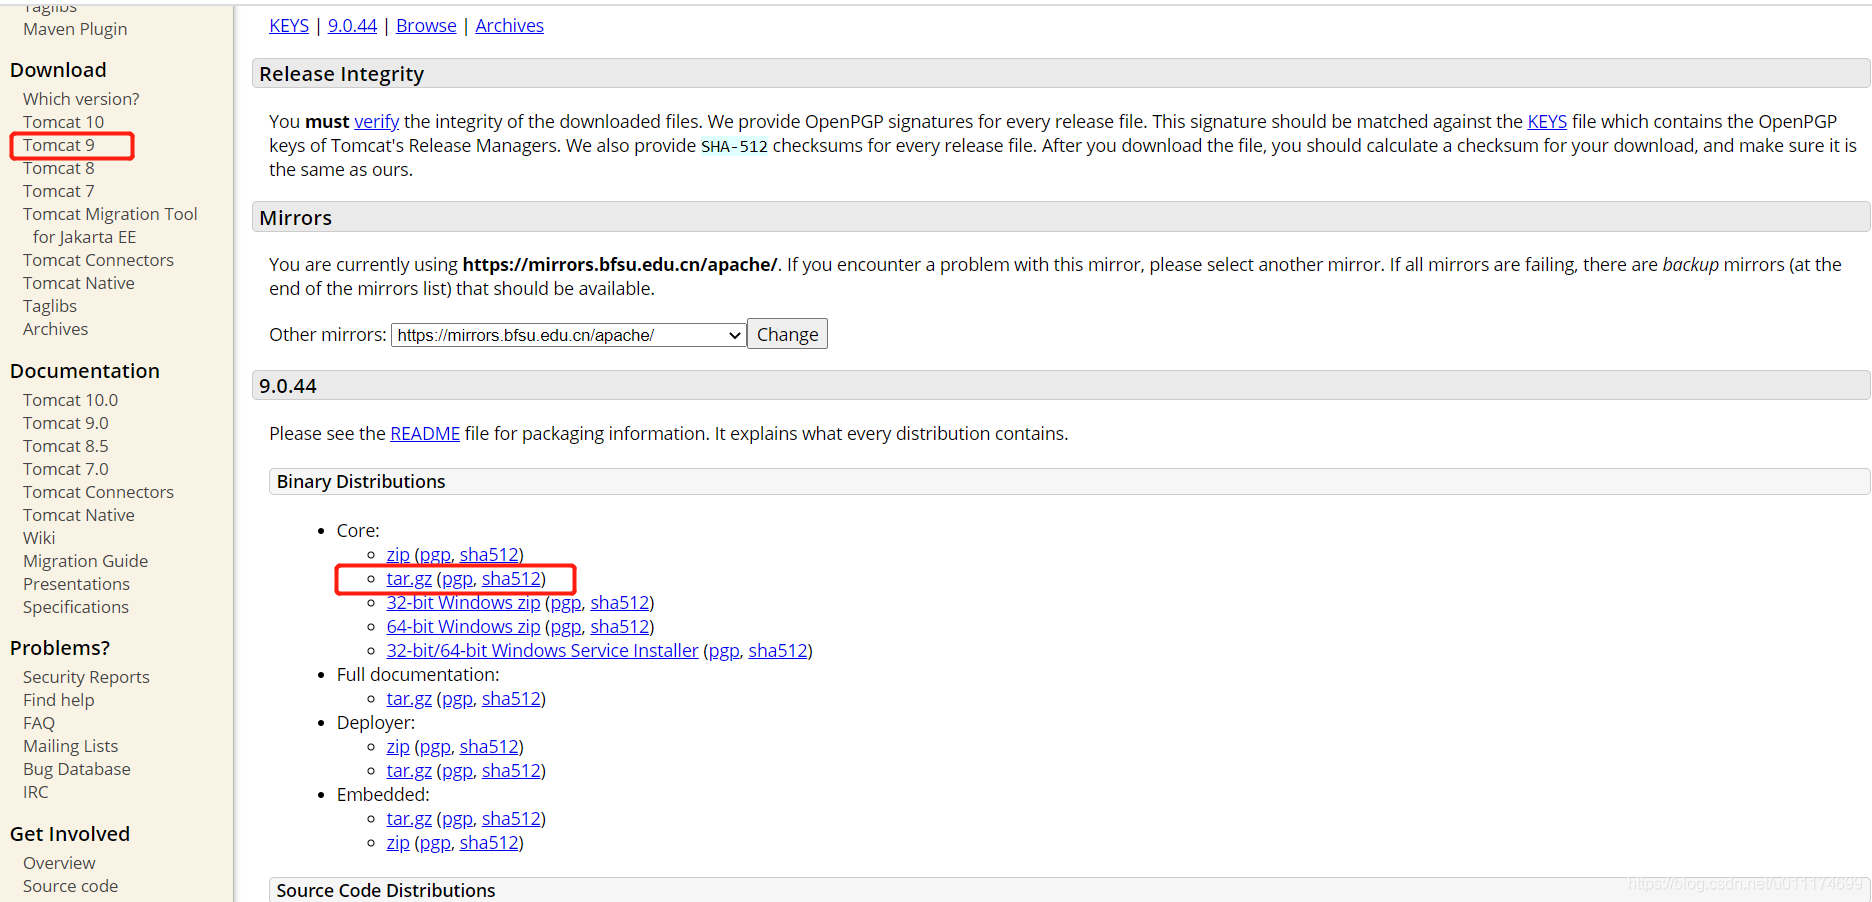This screenshot has width=1872, height=902.
Task: Click the Browse link
Action: coord(426,25)
